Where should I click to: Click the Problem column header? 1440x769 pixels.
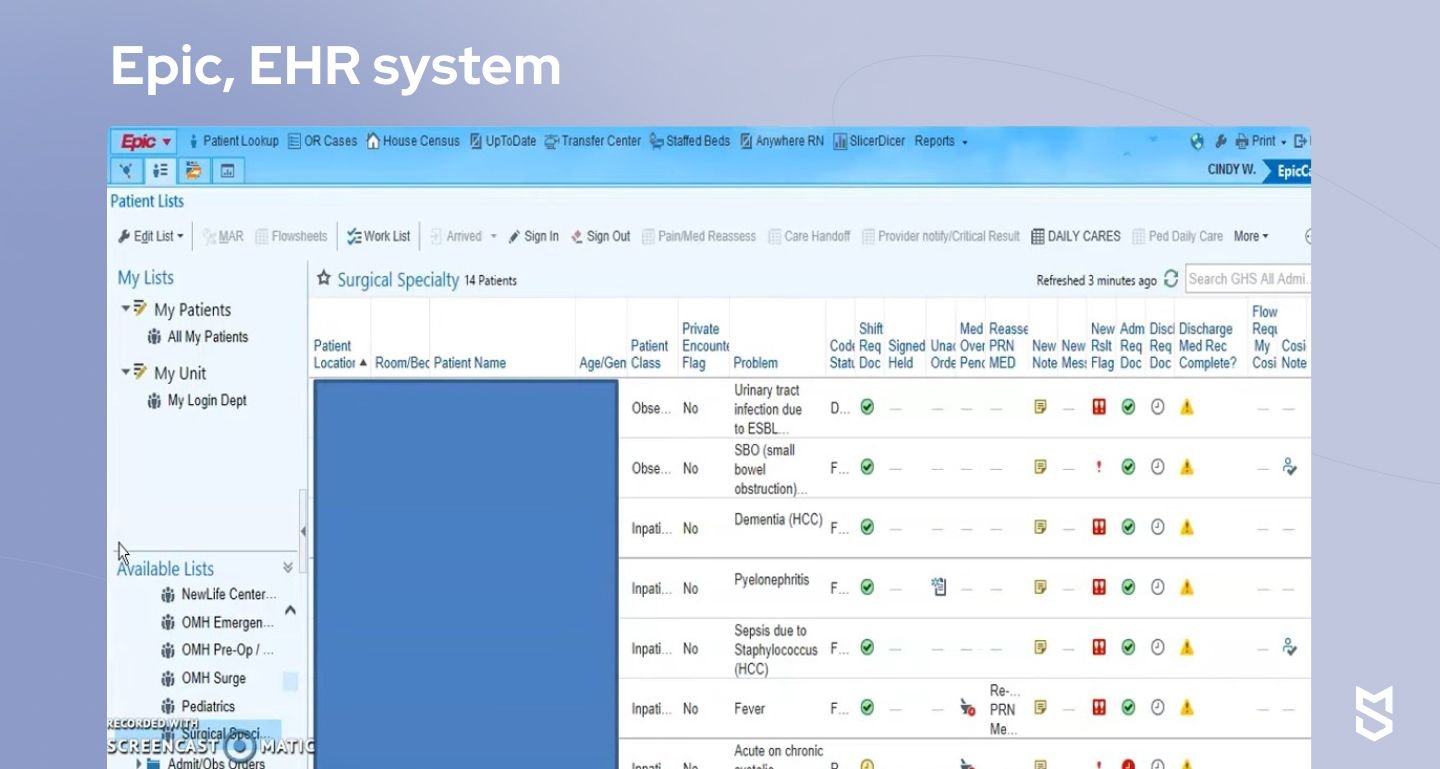[755, 363]
